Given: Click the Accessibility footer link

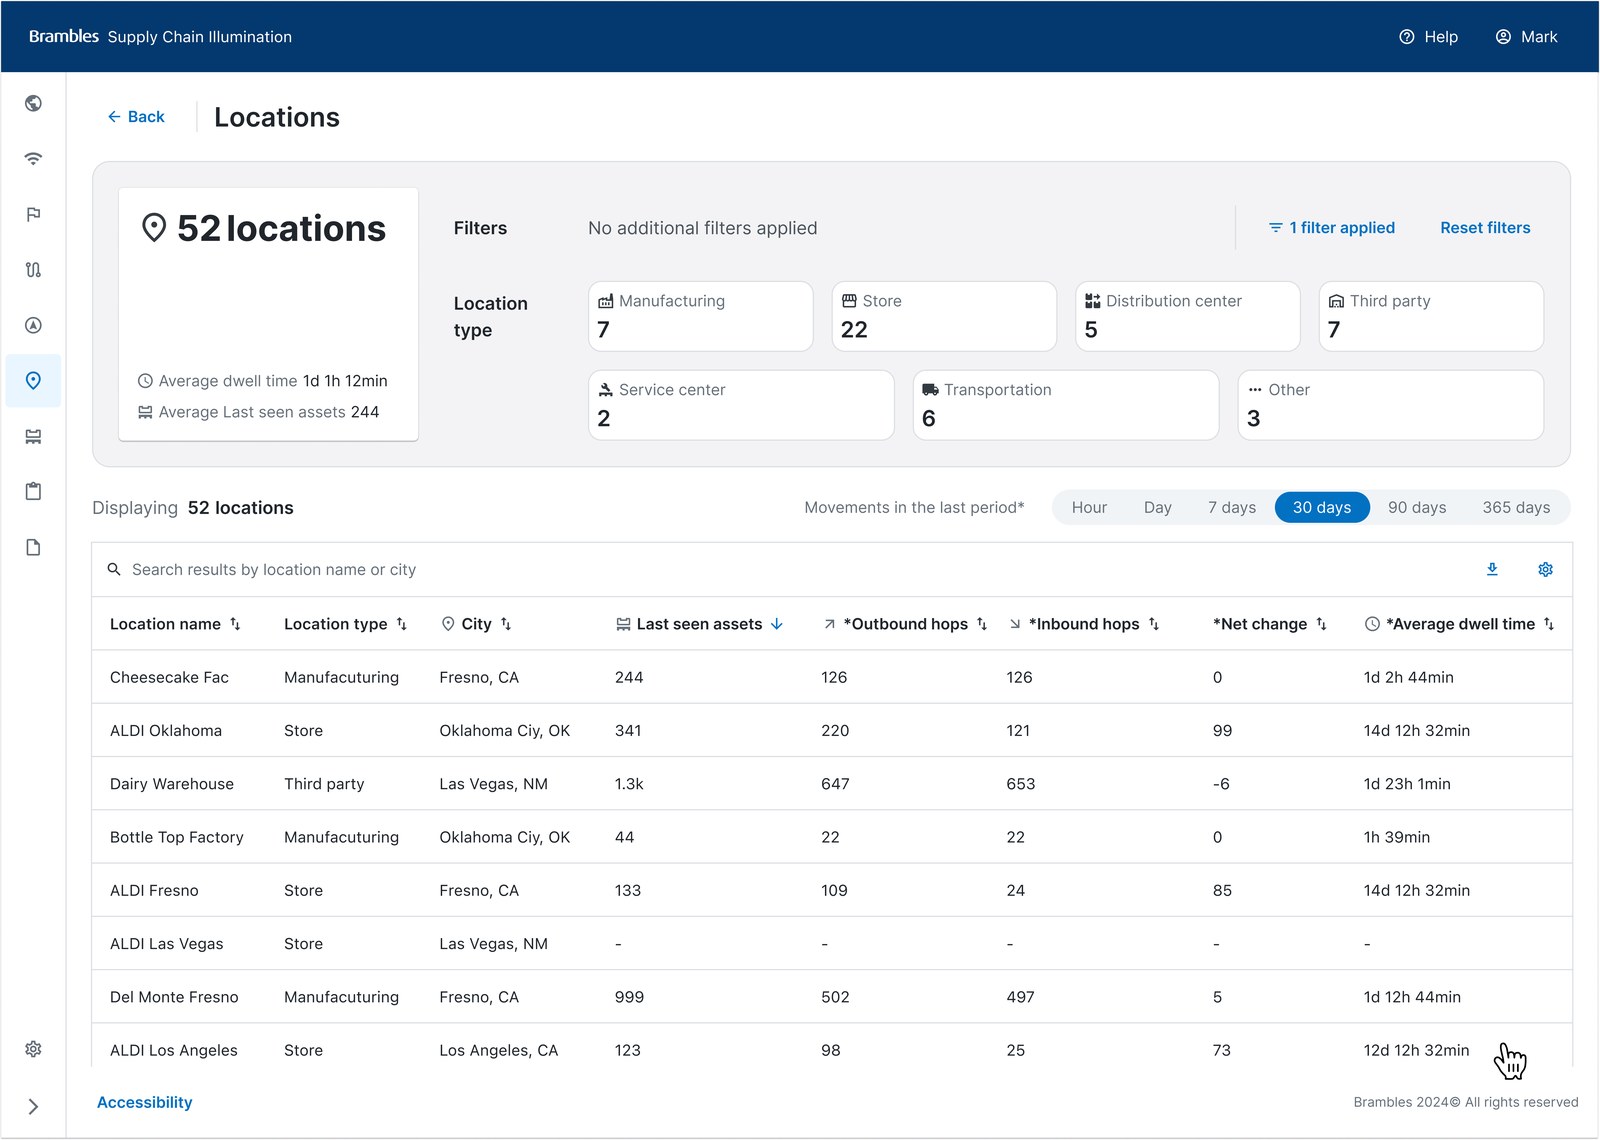Looking at the screenshot, I should pos(144,1102).
